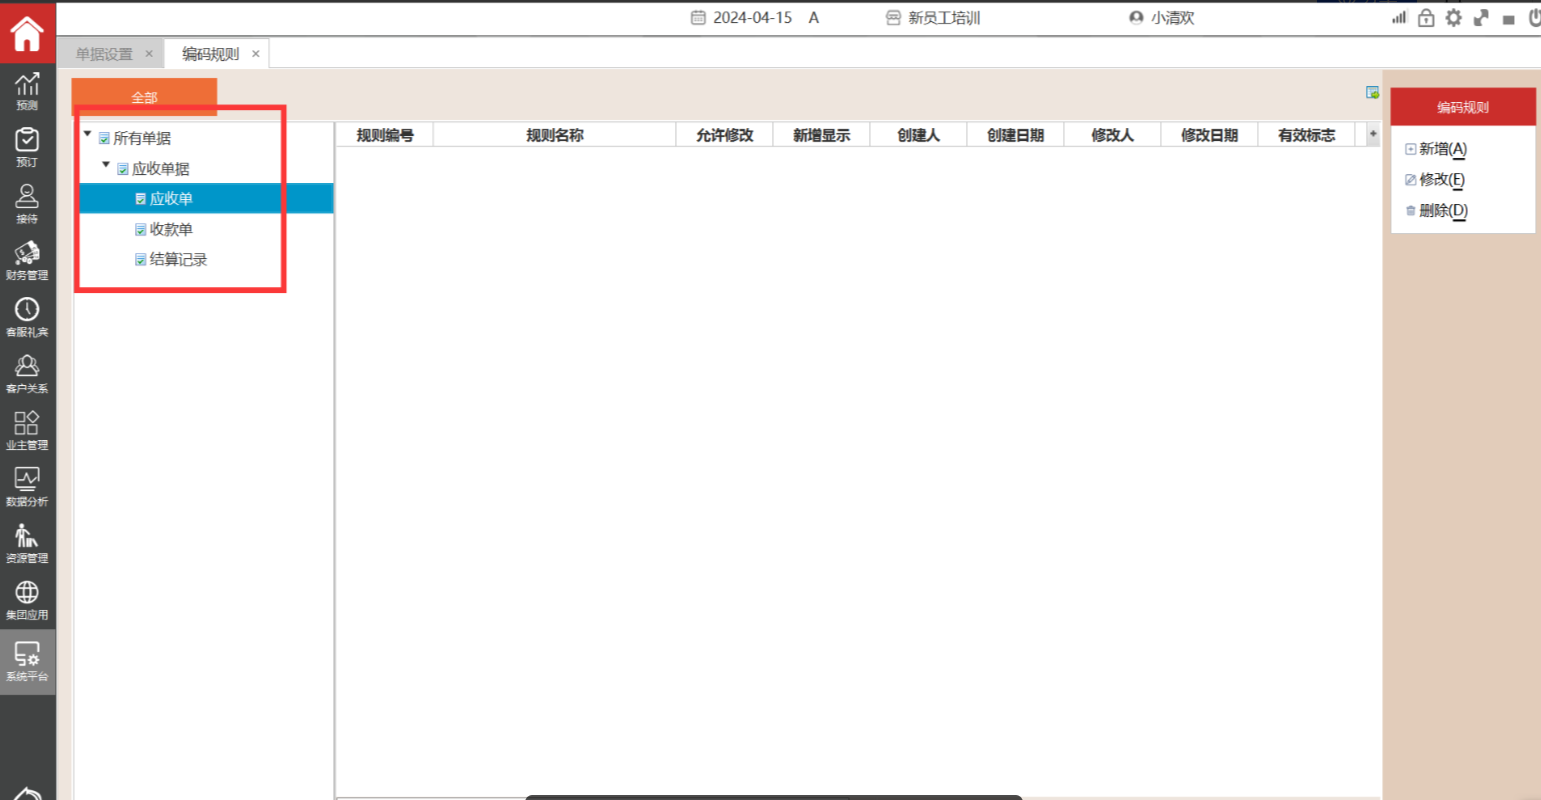Click the 删除(D) button
Screen dimensions: 1541x800
click(1436, 210)
